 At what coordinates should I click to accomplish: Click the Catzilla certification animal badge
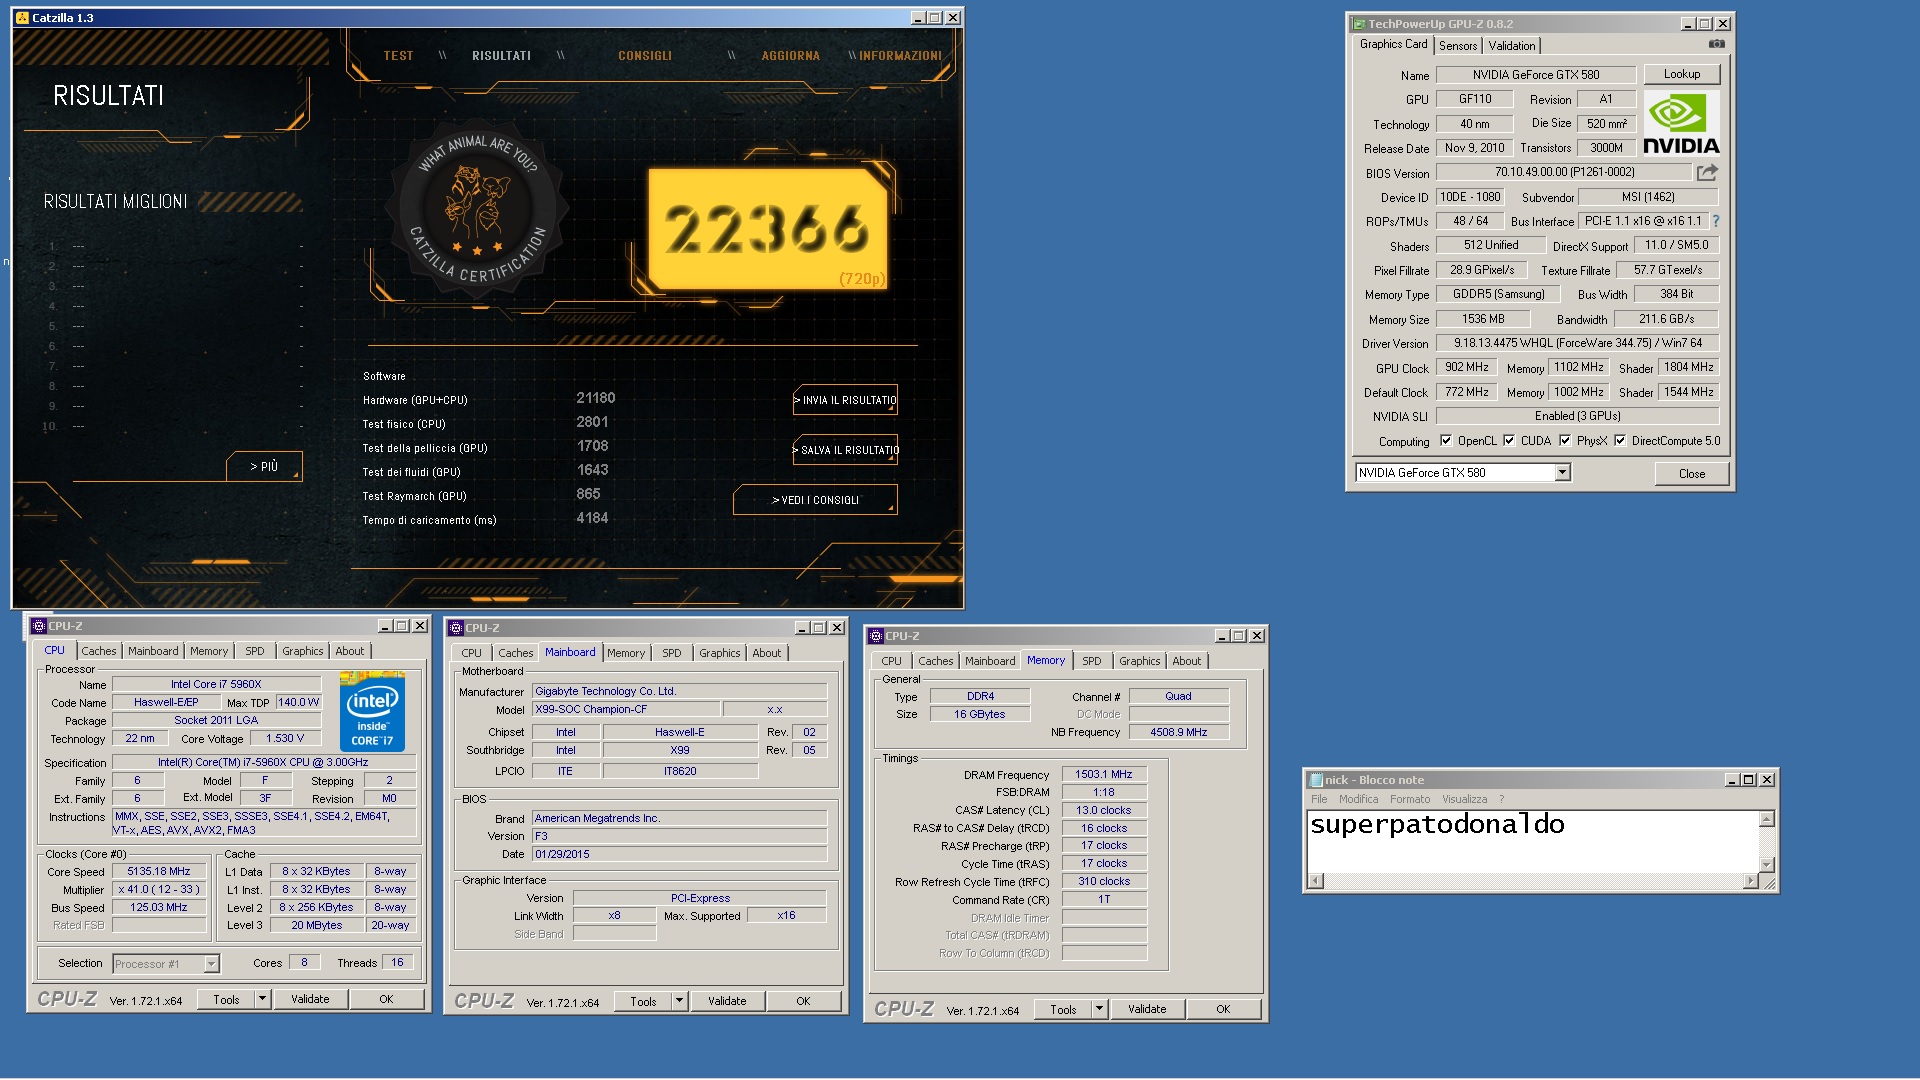(x=478, y=209)
